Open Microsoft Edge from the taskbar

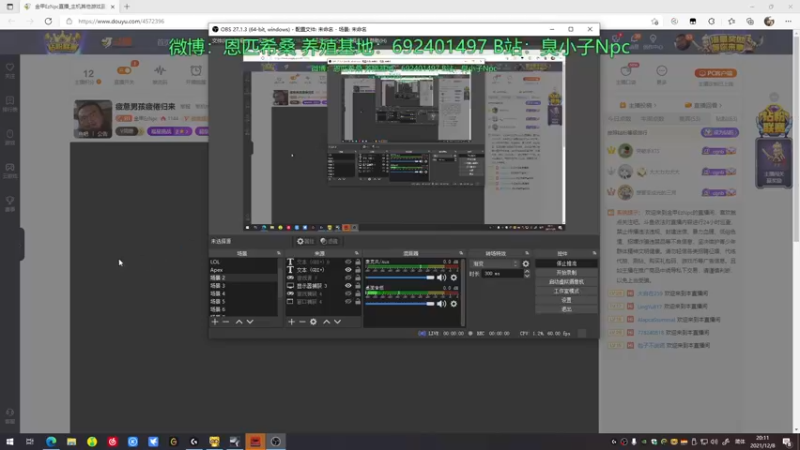[51, 441]
